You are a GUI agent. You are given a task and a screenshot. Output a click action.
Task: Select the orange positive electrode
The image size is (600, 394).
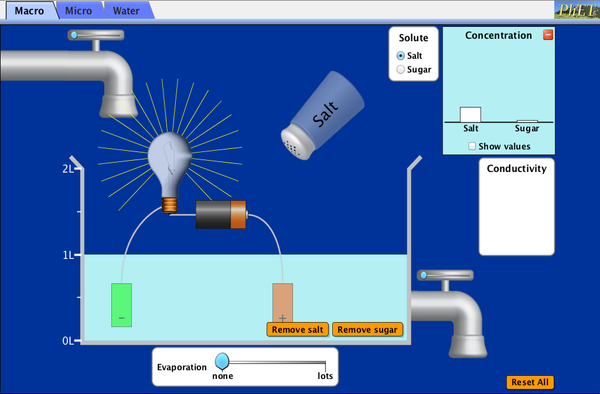coord(283,303)
